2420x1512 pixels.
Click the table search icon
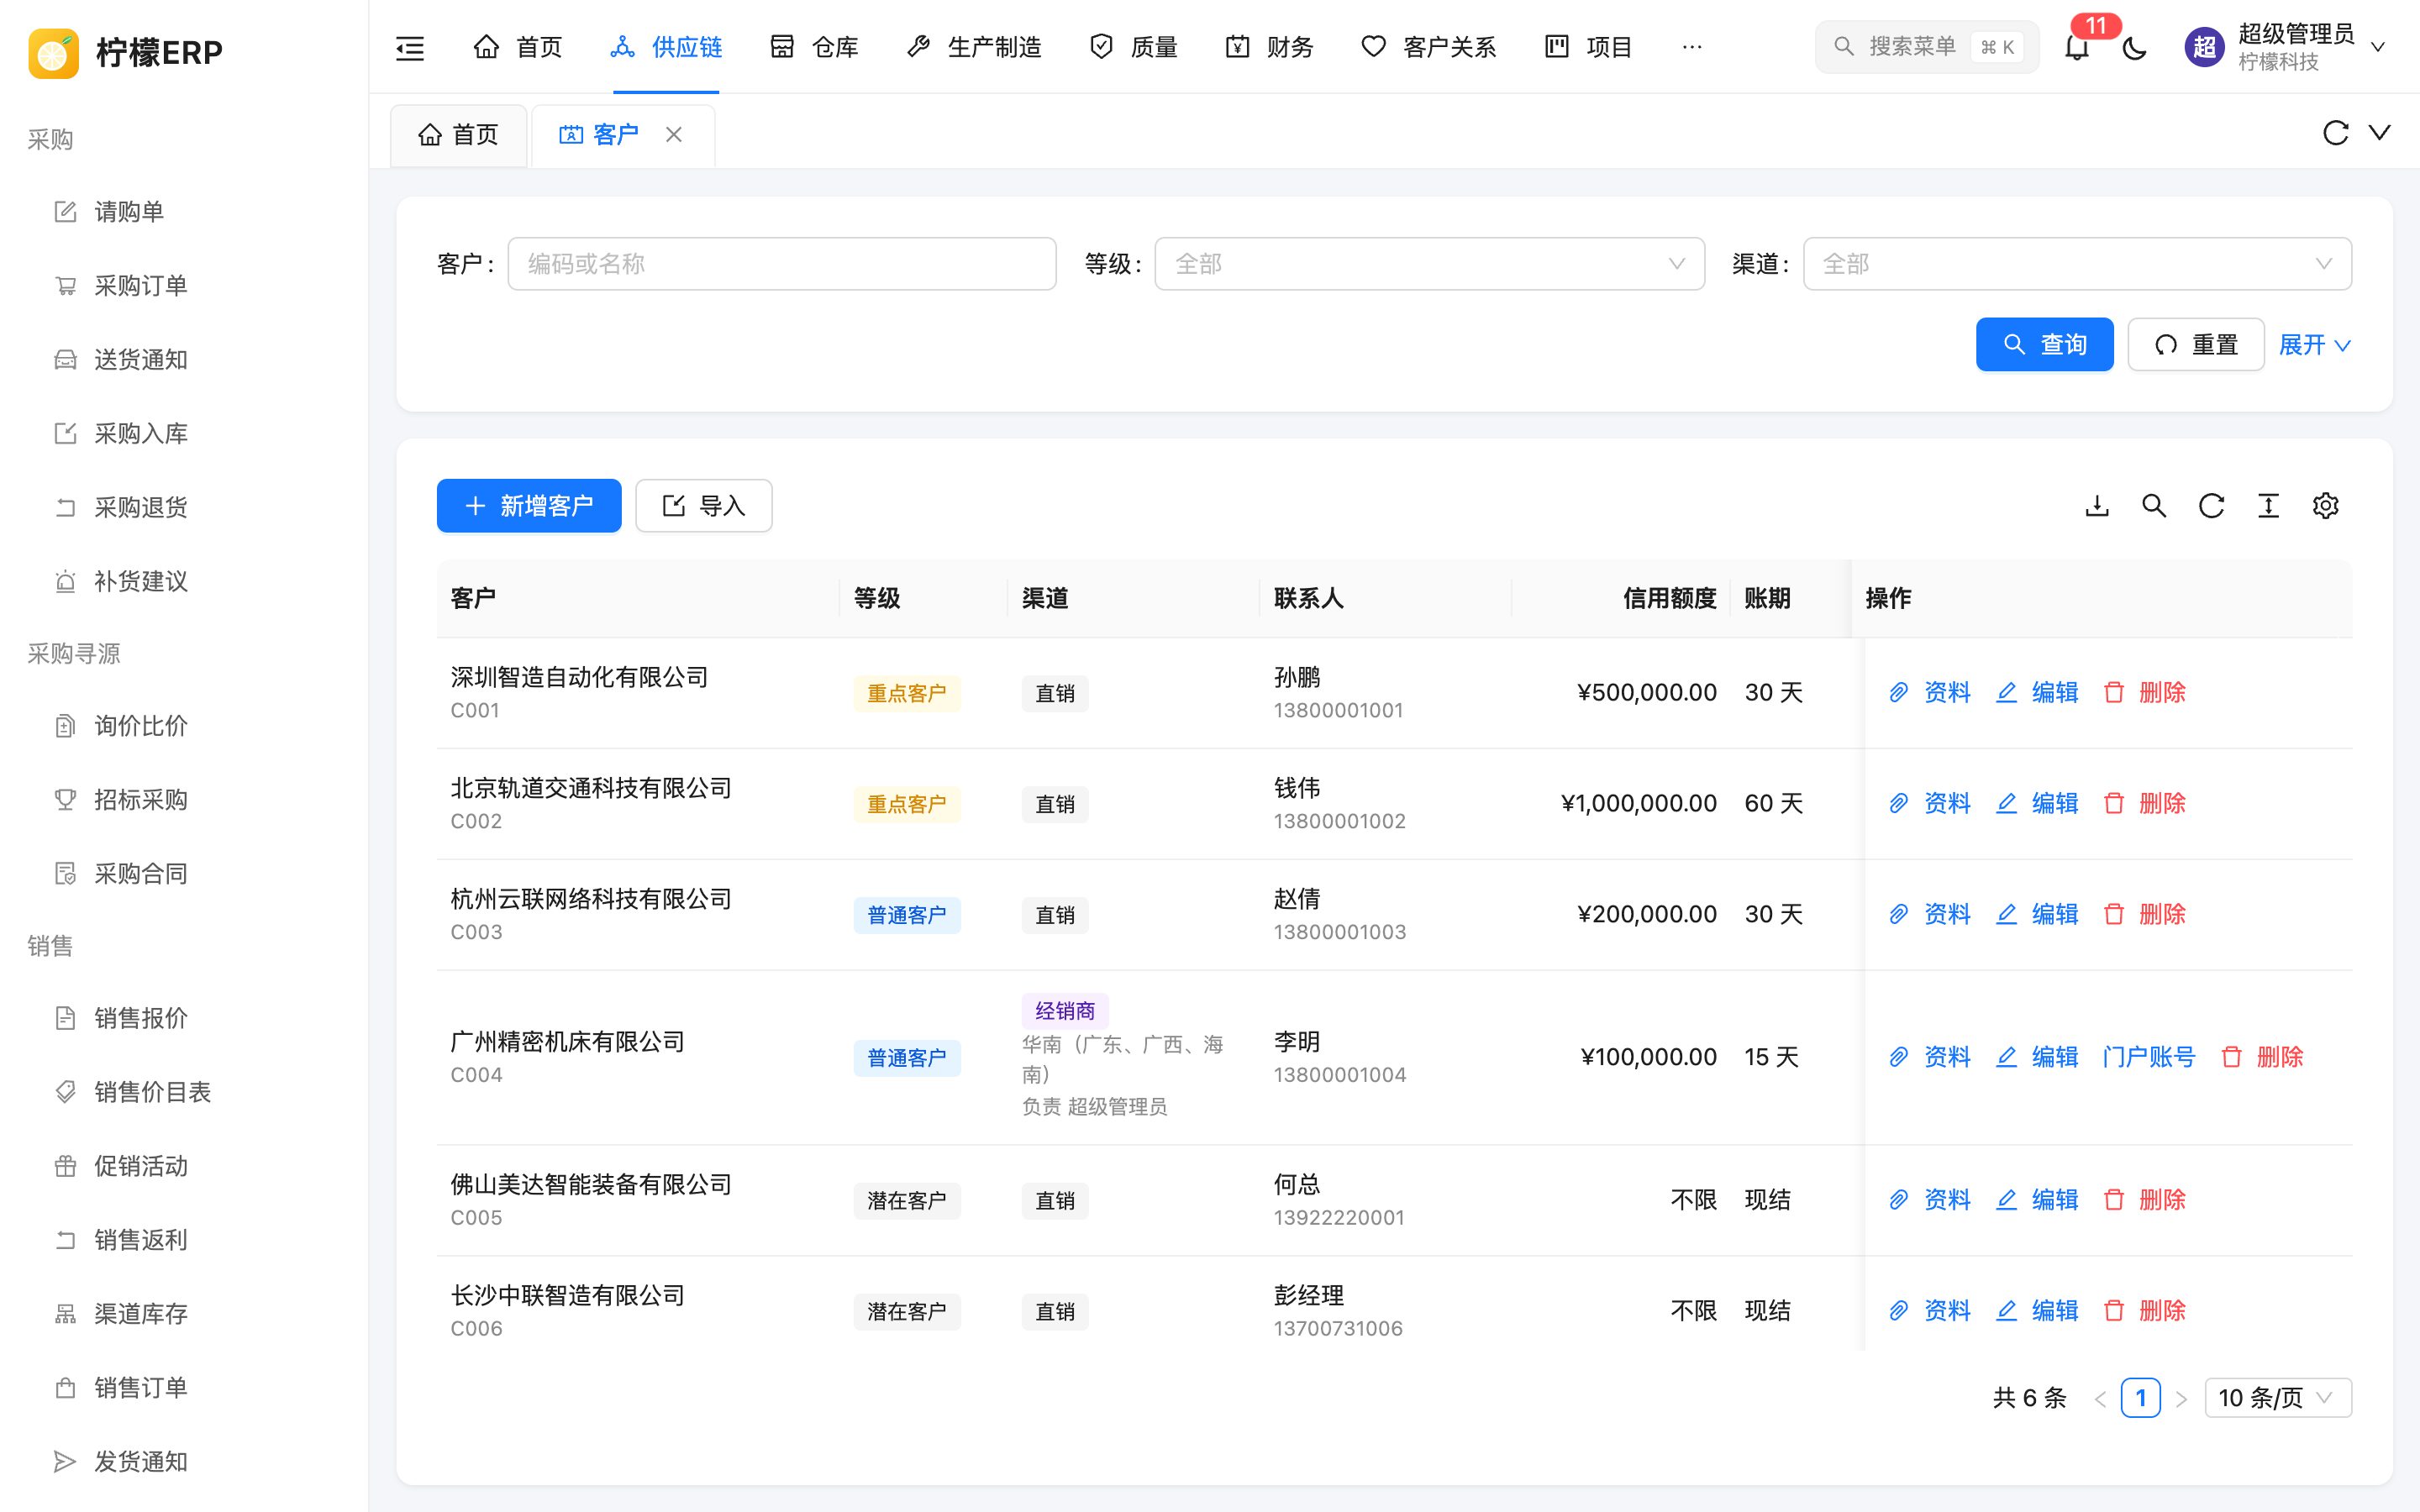(2154, 506)
